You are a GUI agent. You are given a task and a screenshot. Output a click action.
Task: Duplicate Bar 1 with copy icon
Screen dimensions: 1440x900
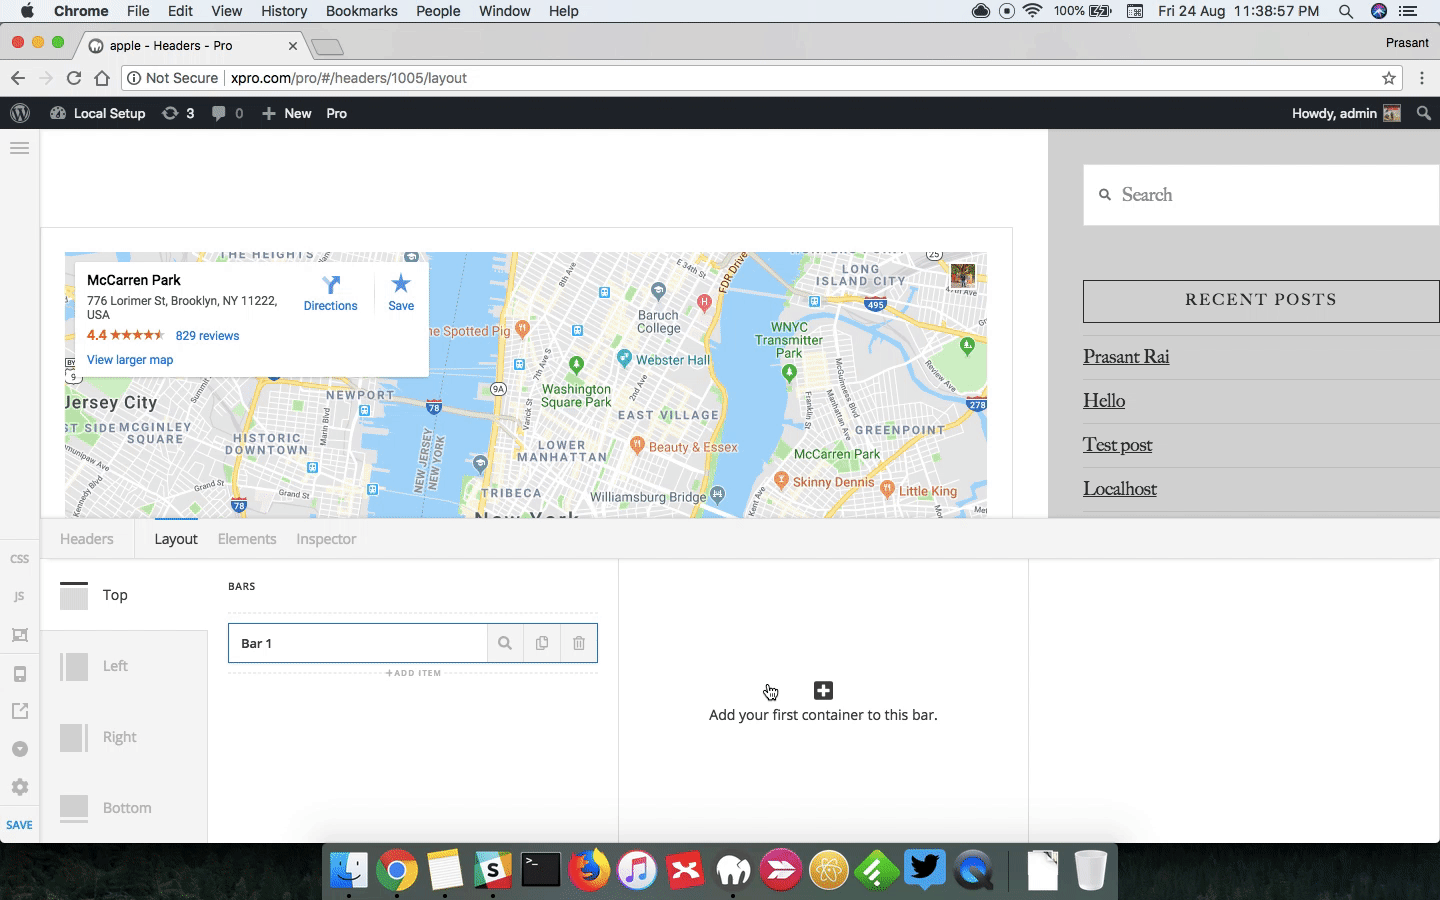[x=542, y=643]
